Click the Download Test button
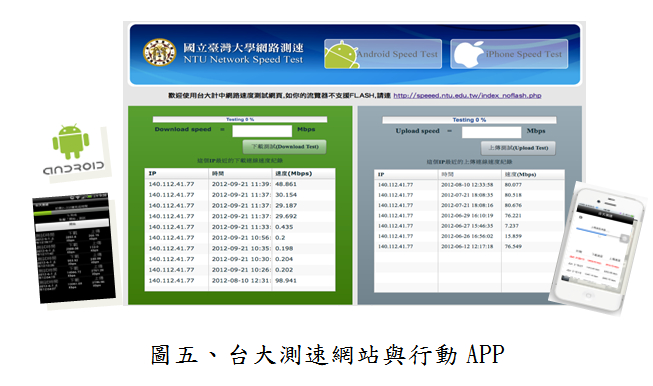 point(284,147)
